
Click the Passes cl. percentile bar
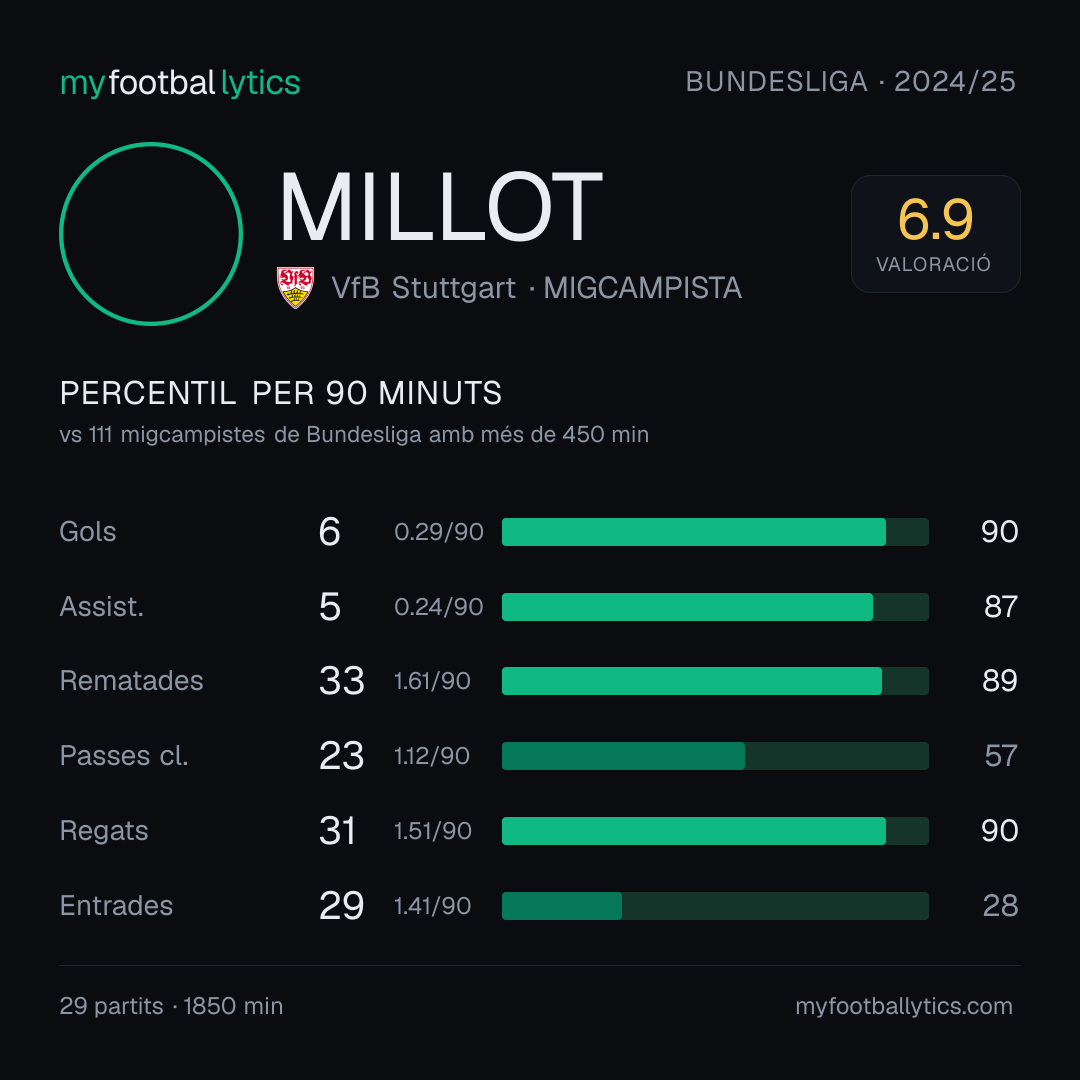pos(715,756)
